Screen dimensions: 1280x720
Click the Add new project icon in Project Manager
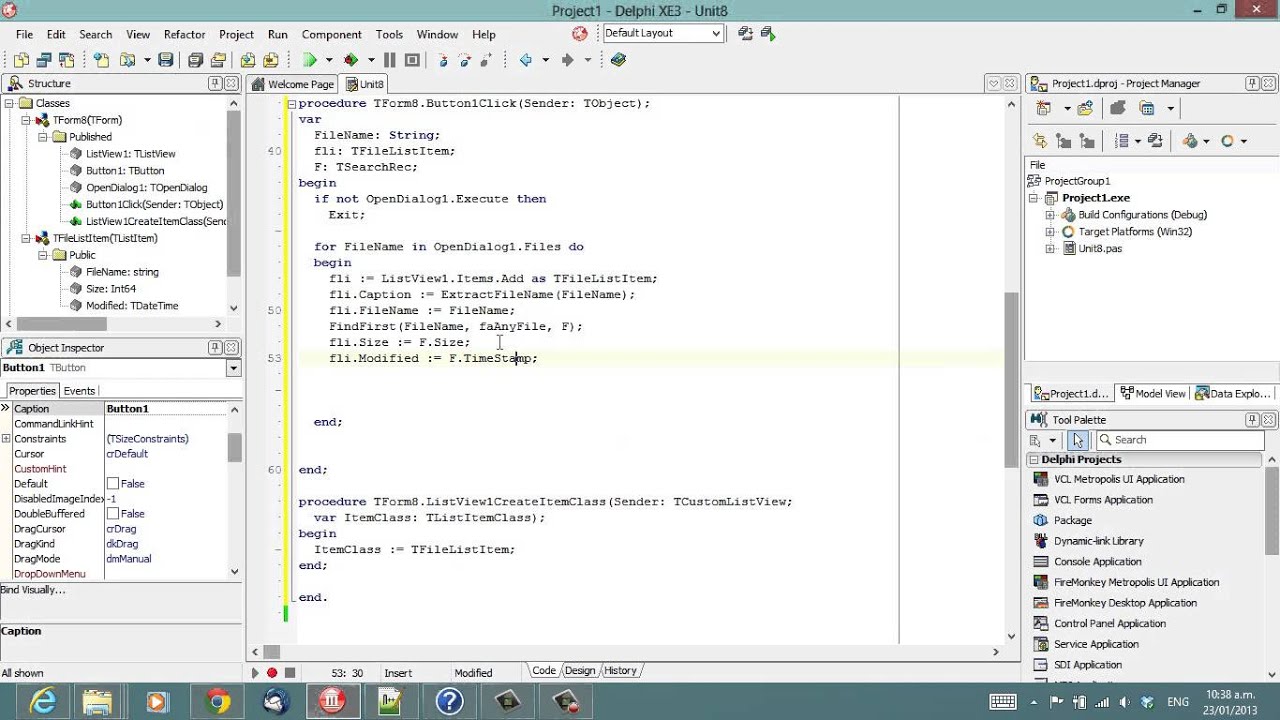click(1044, 108)
